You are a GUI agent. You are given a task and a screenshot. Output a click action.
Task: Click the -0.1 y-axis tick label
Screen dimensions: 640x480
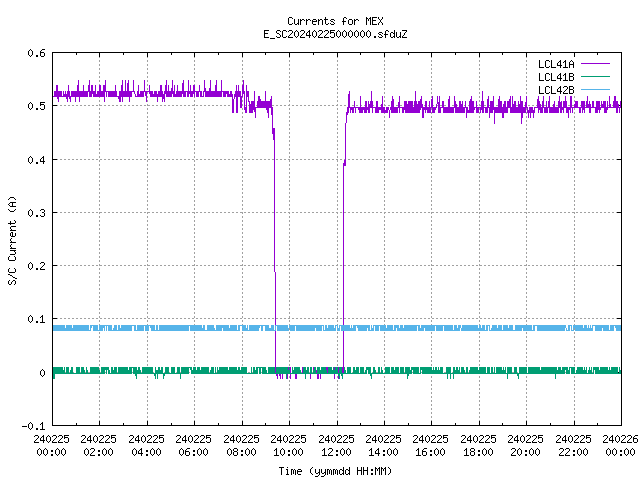tap(33, 426)
